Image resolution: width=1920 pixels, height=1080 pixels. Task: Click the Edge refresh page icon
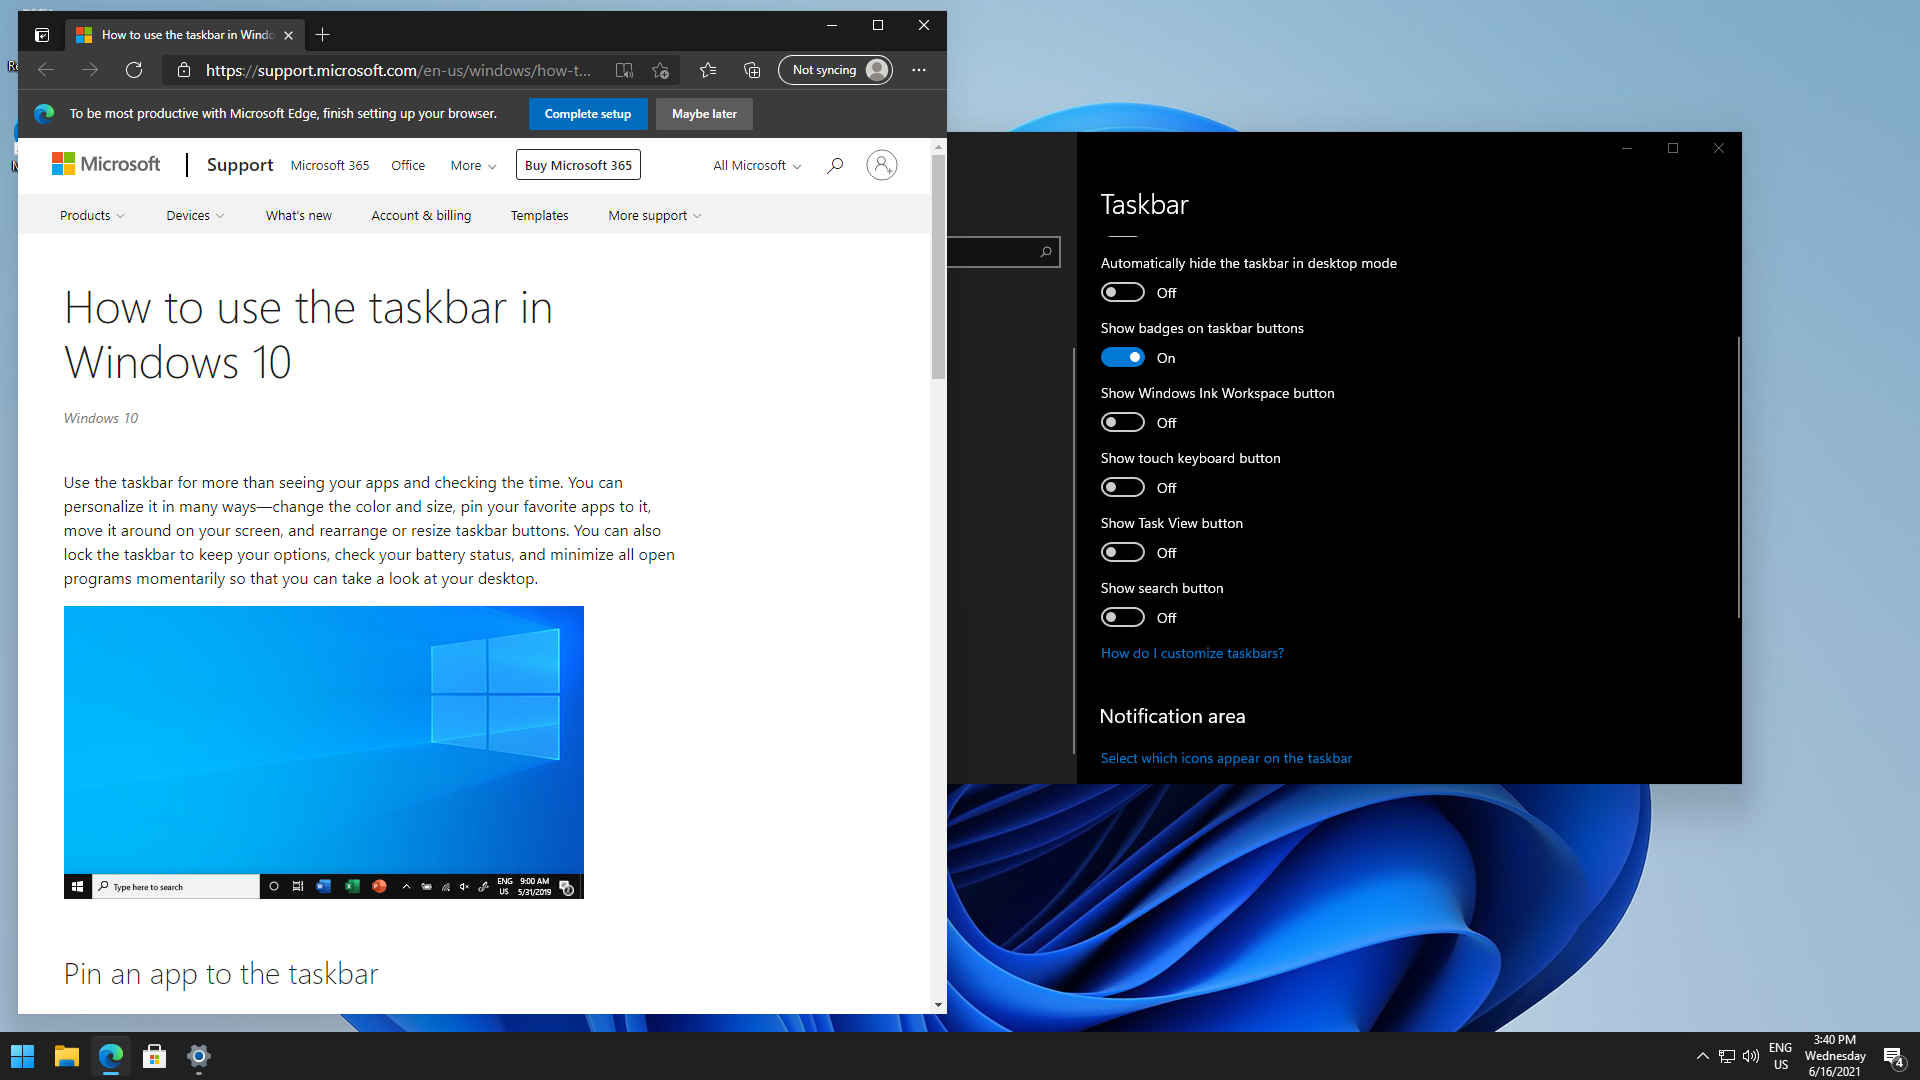pos(134,70)
